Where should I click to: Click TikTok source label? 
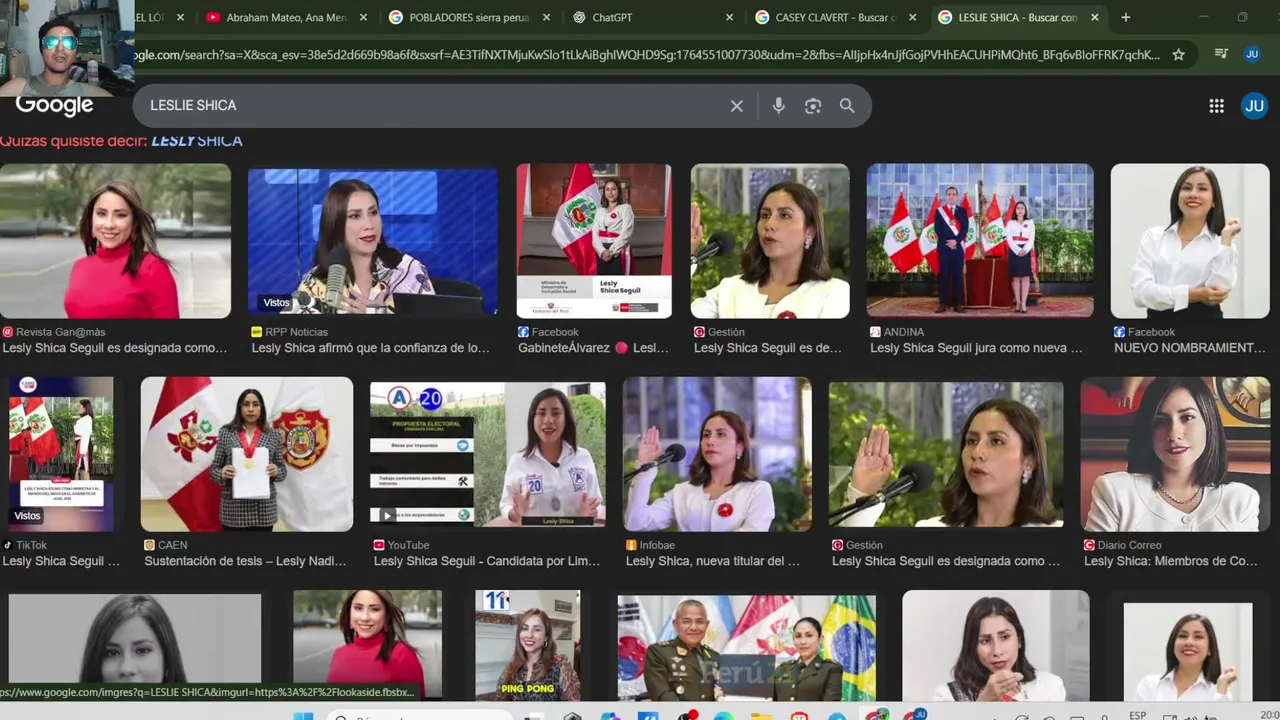[31, 545]
